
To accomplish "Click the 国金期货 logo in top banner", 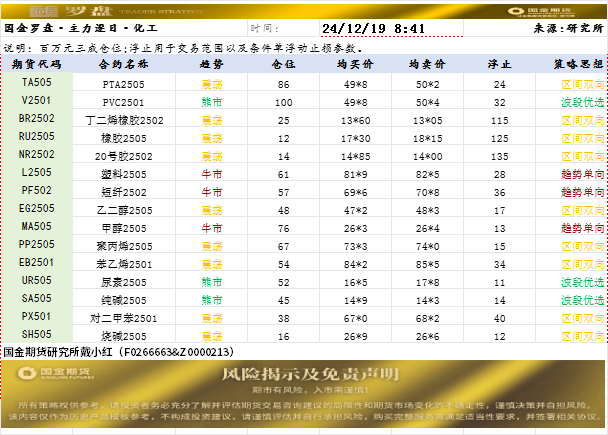I will 542,12.
